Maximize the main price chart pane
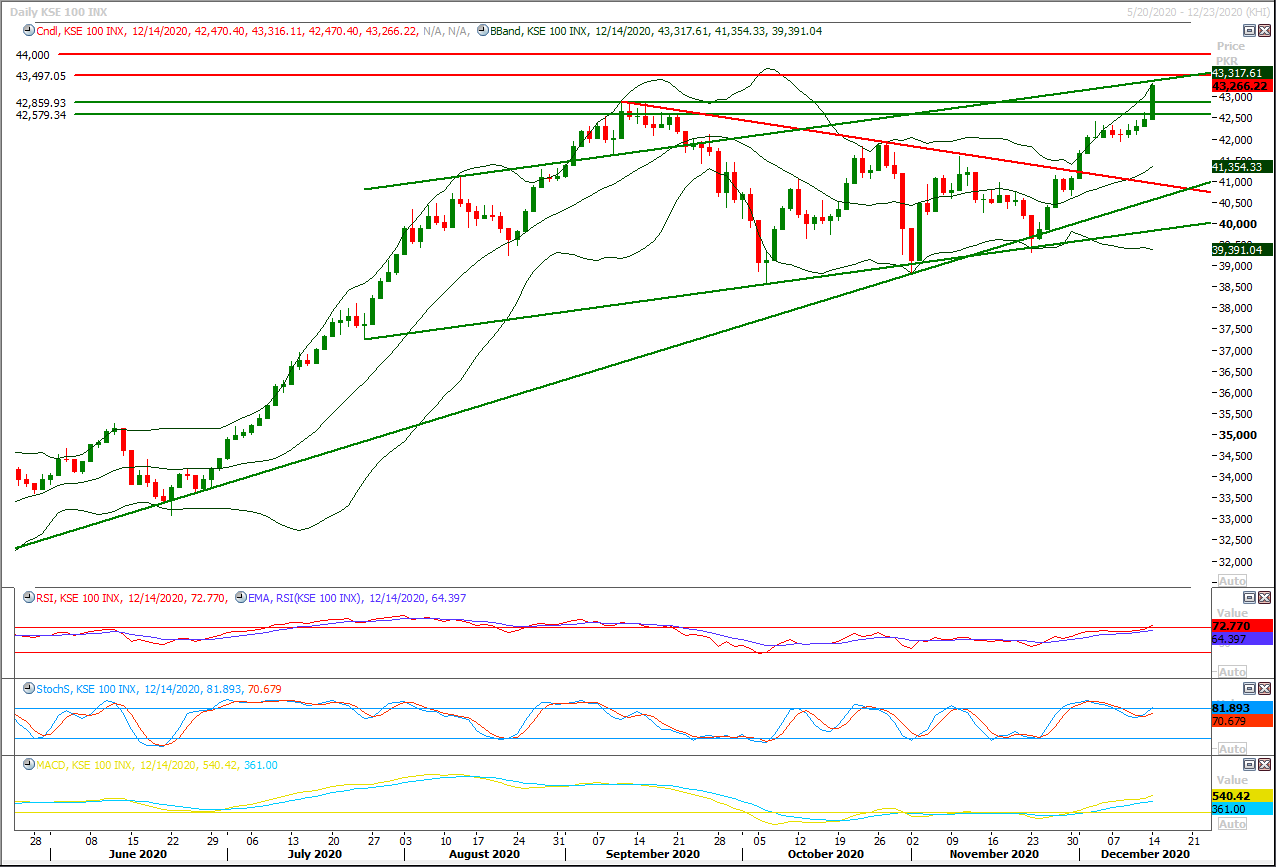Viewport: 1276px width, 867px height. pos(1249,31)
